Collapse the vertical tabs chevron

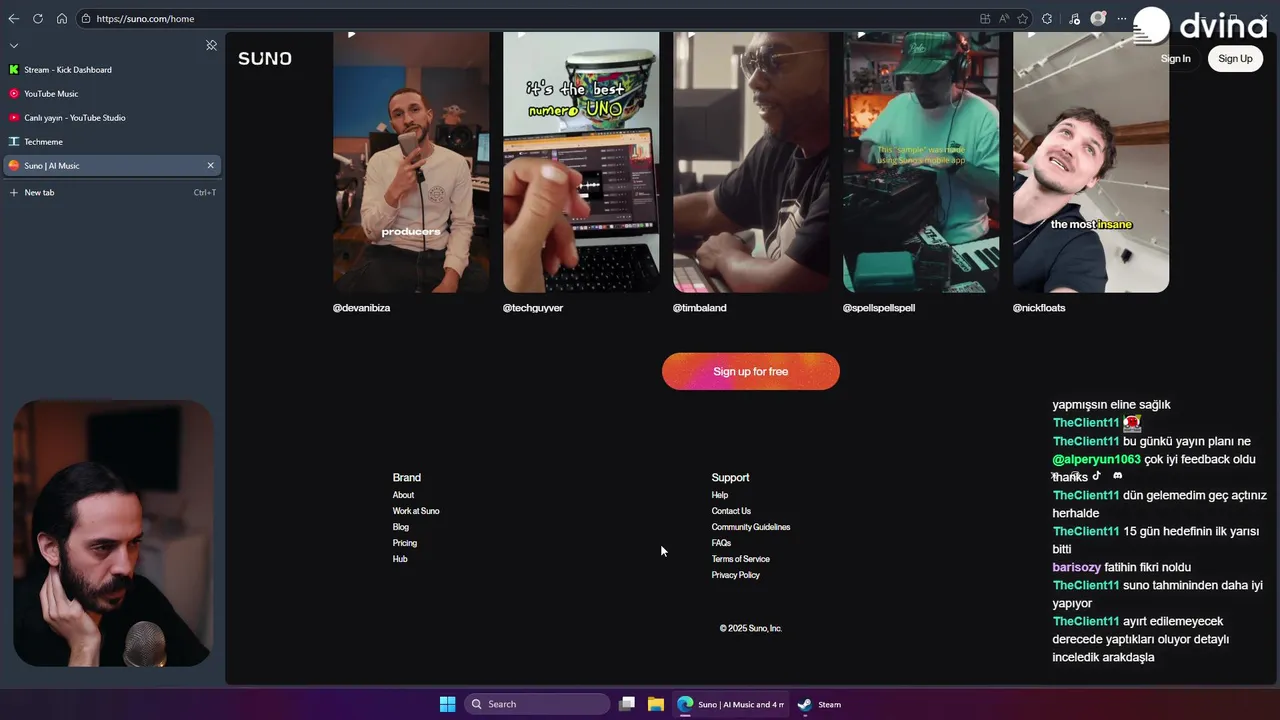click(x=14, y=45)
